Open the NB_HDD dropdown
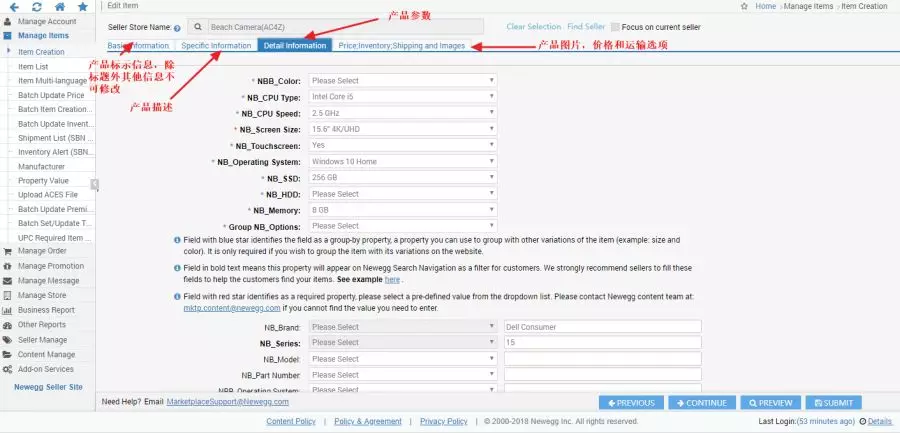 coord(402,194)
